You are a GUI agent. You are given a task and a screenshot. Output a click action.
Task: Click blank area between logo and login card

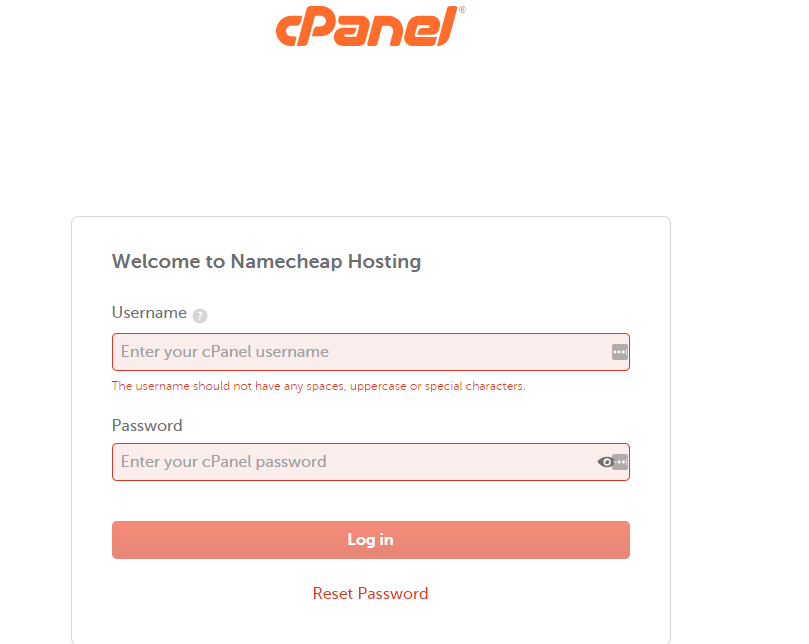(x=370, y=132)
